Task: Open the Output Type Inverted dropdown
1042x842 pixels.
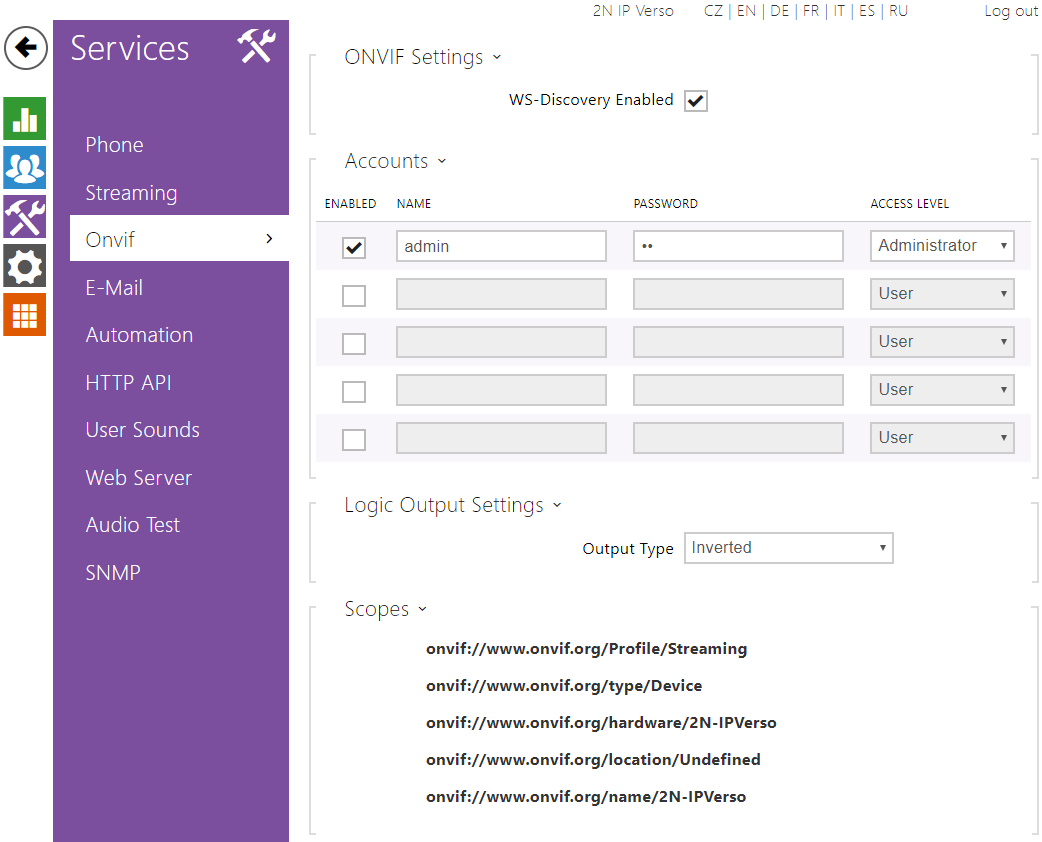Action: click(788, 548)
